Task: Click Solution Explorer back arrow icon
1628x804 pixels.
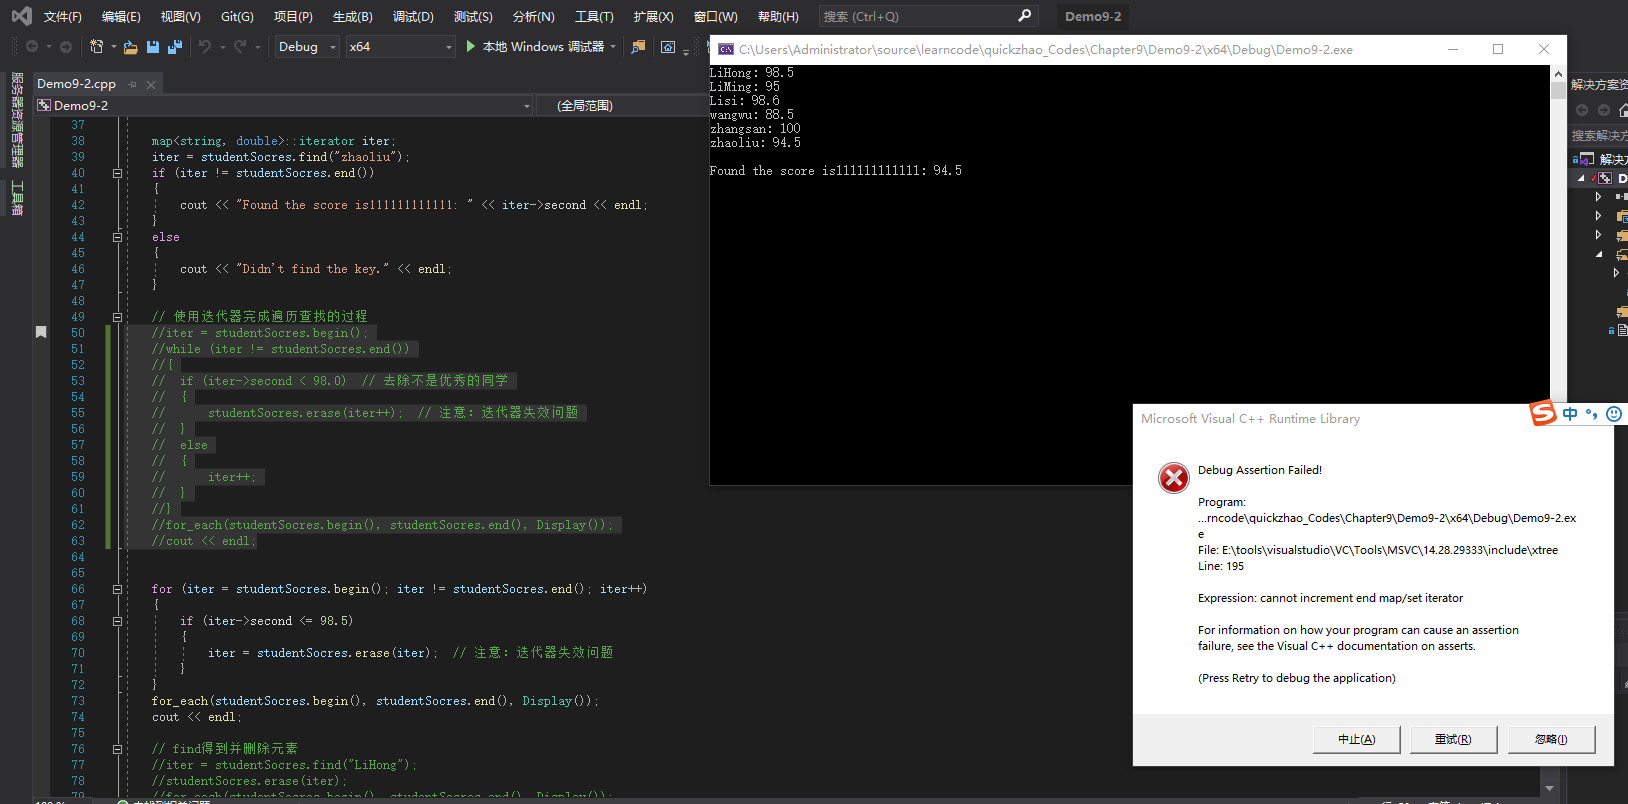Action: pyautogui.click(x=1582, y=110)
